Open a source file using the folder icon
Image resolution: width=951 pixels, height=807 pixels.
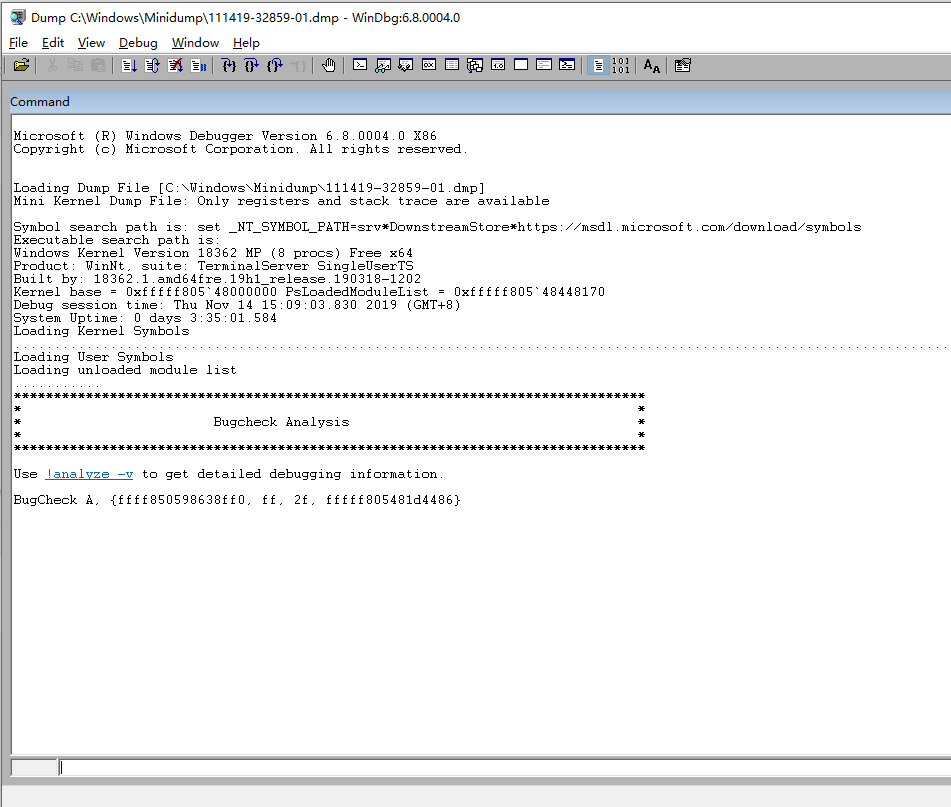(x=22, y=65)
